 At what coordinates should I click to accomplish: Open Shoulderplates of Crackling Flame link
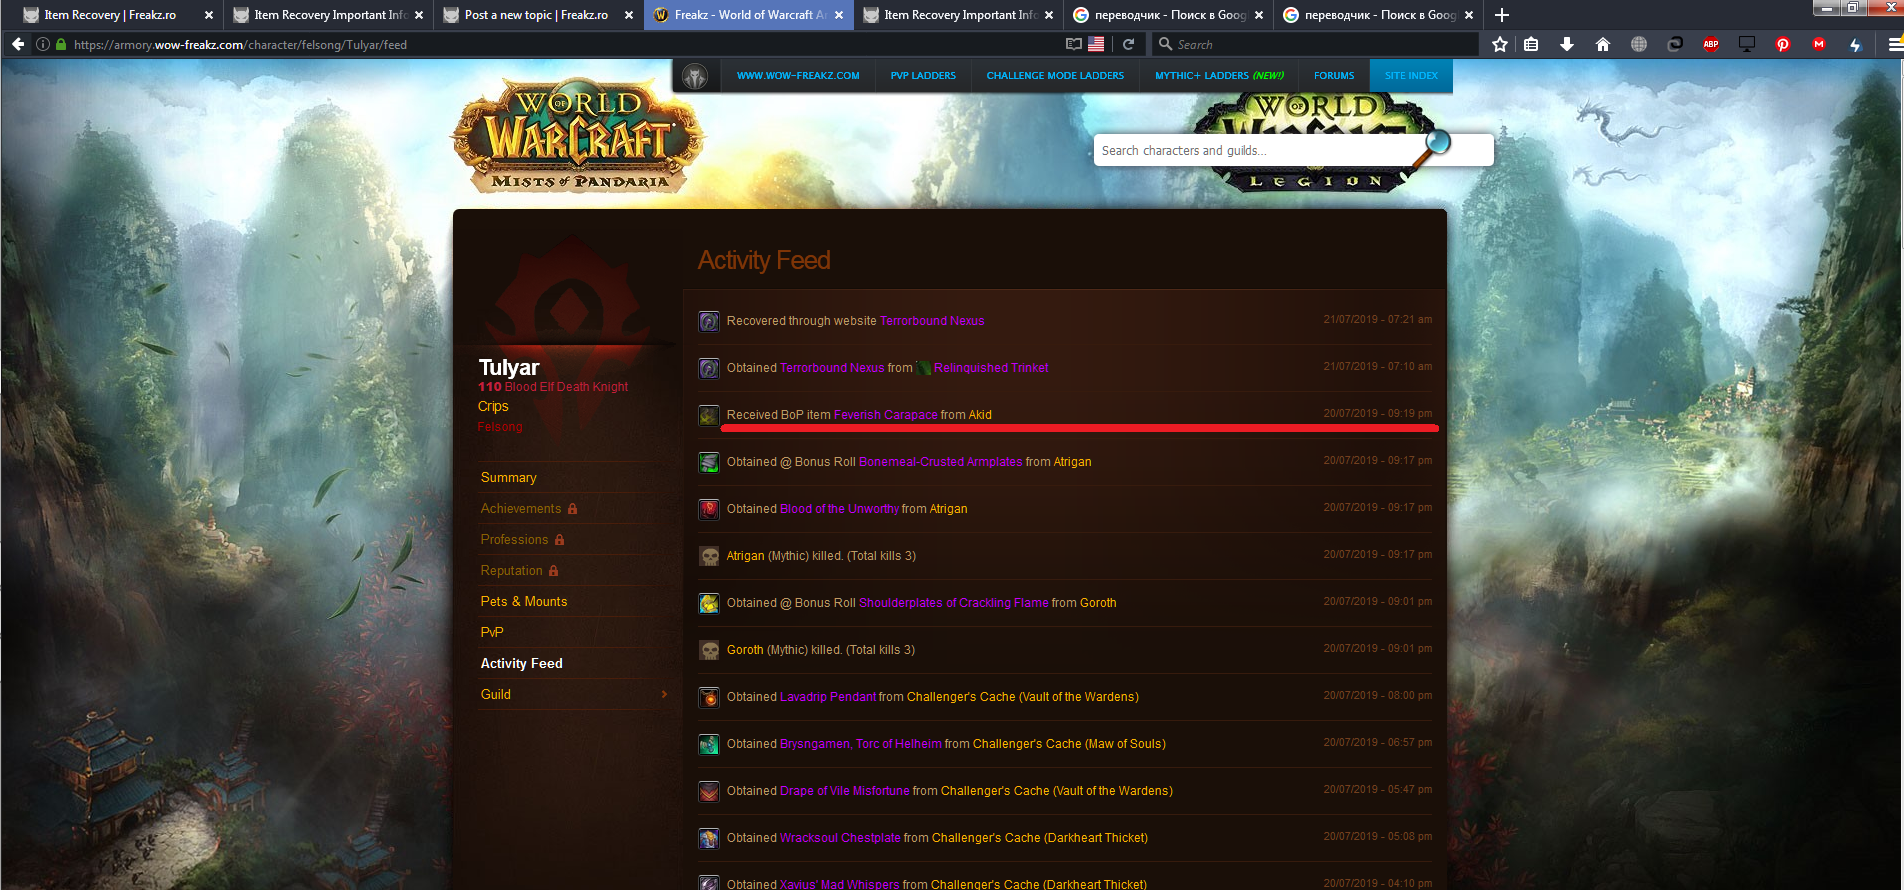click(954, 603)
